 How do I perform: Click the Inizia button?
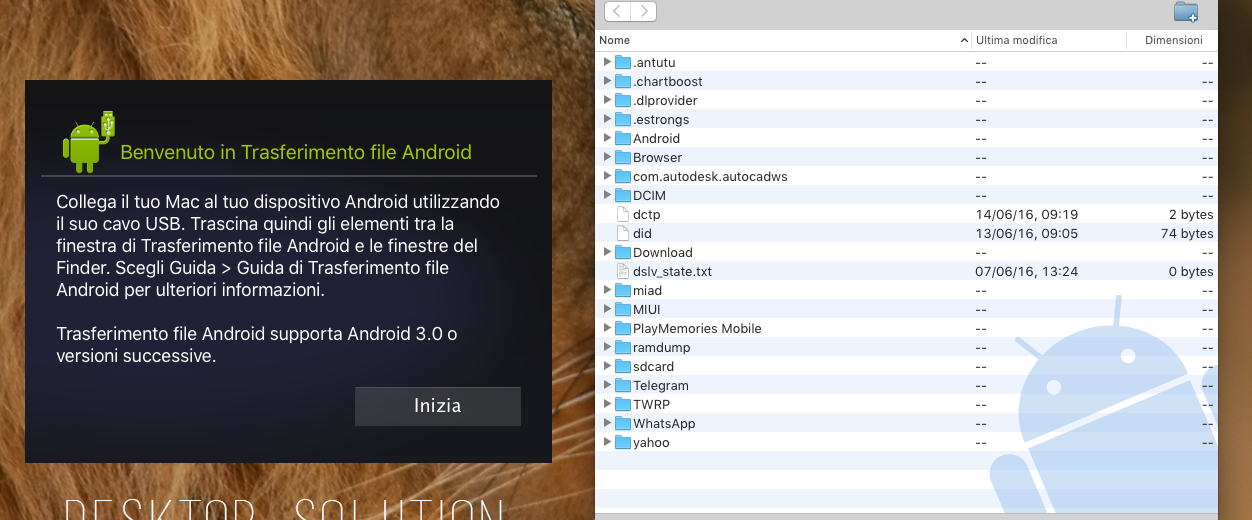(438, 406)
